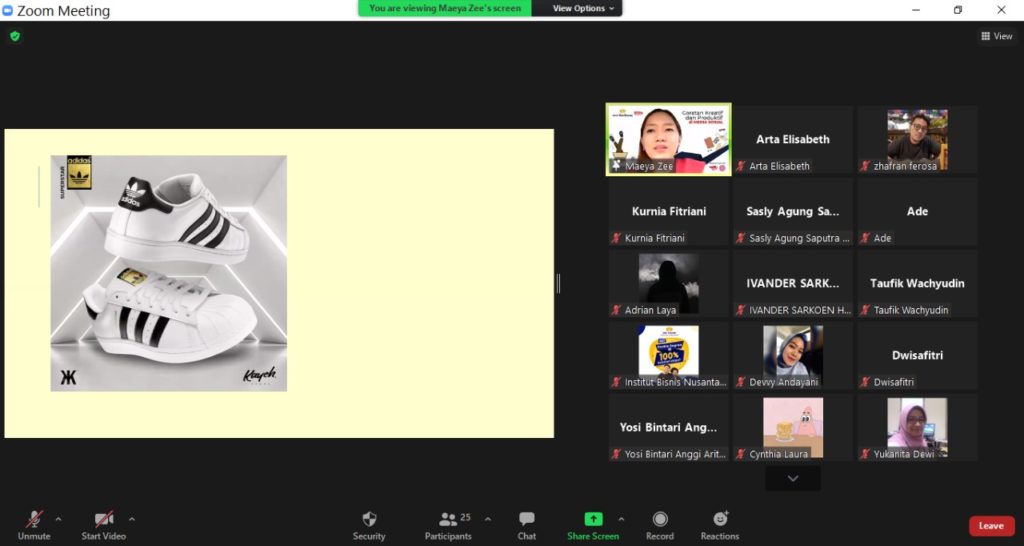Click muted mic icon beside Yukarita Dewi
Viewport: 1024px width, 546px height.
(865, 454)
